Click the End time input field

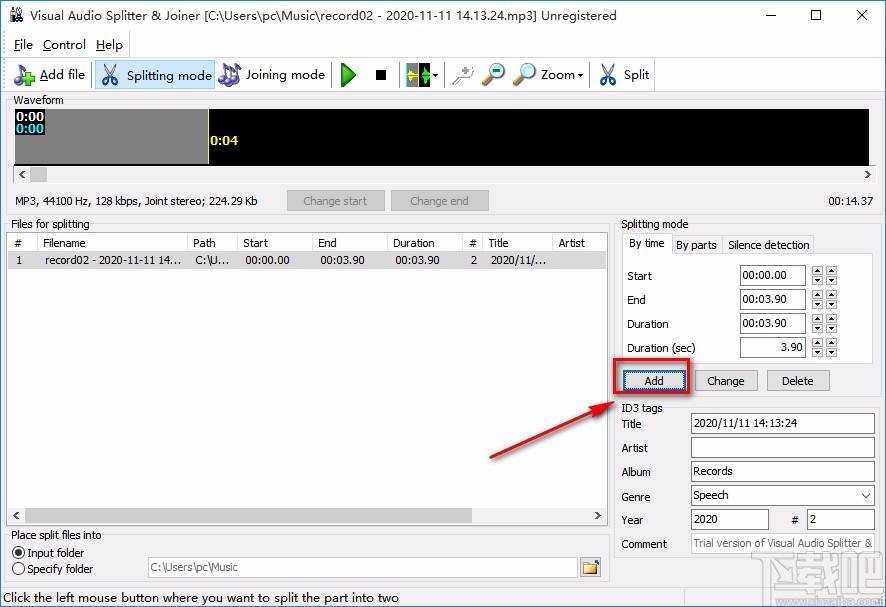(772, 300)
